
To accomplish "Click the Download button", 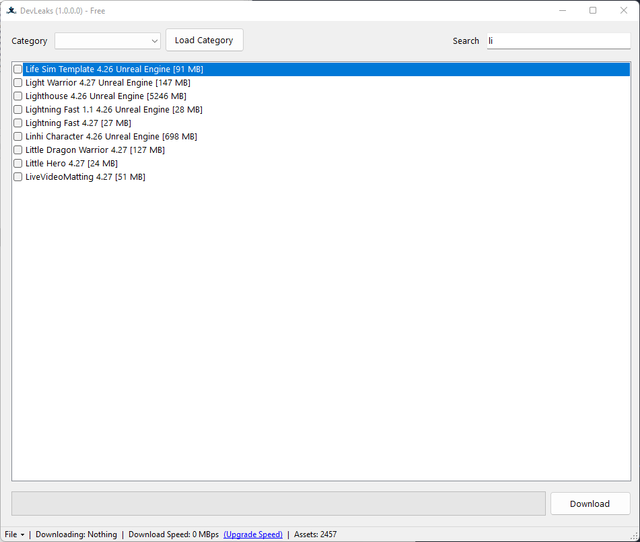I will pyautogui.click(x=590, y=504).
